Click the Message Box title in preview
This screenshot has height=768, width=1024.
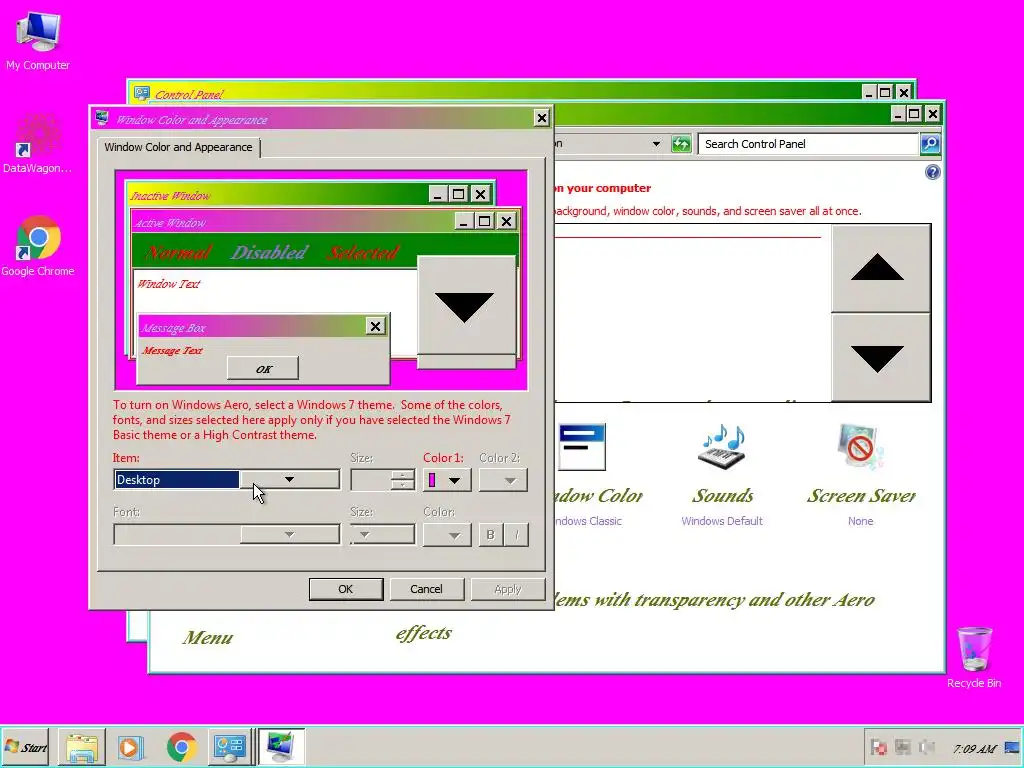[x=173, y=328]
